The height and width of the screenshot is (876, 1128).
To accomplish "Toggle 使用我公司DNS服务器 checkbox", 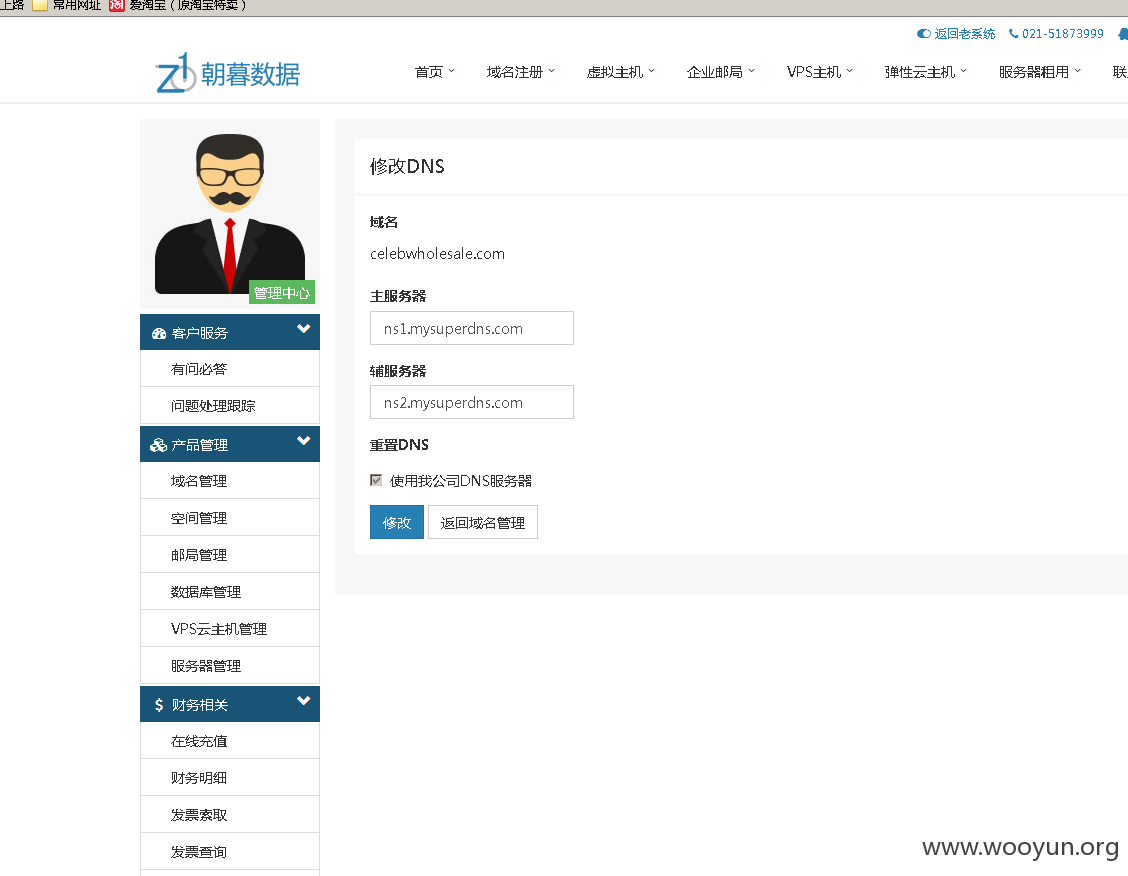I will point(376,480).
